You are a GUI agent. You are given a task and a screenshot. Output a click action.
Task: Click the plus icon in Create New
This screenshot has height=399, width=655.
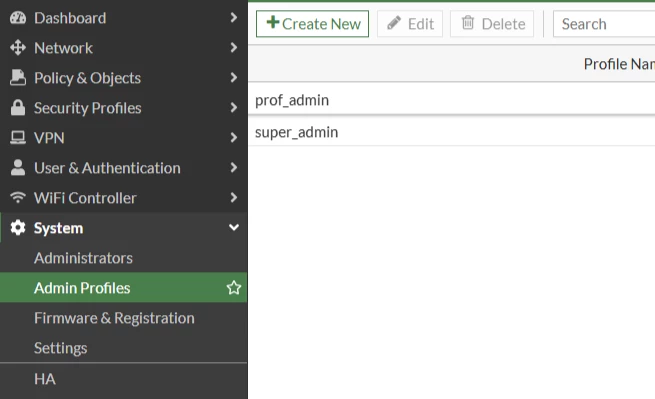pyautogui.click(x=273, y=22)
